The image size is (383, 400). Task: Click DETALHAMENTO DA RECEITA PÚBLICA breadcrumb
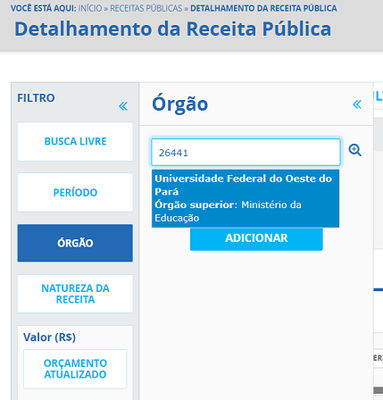[263, 8]
